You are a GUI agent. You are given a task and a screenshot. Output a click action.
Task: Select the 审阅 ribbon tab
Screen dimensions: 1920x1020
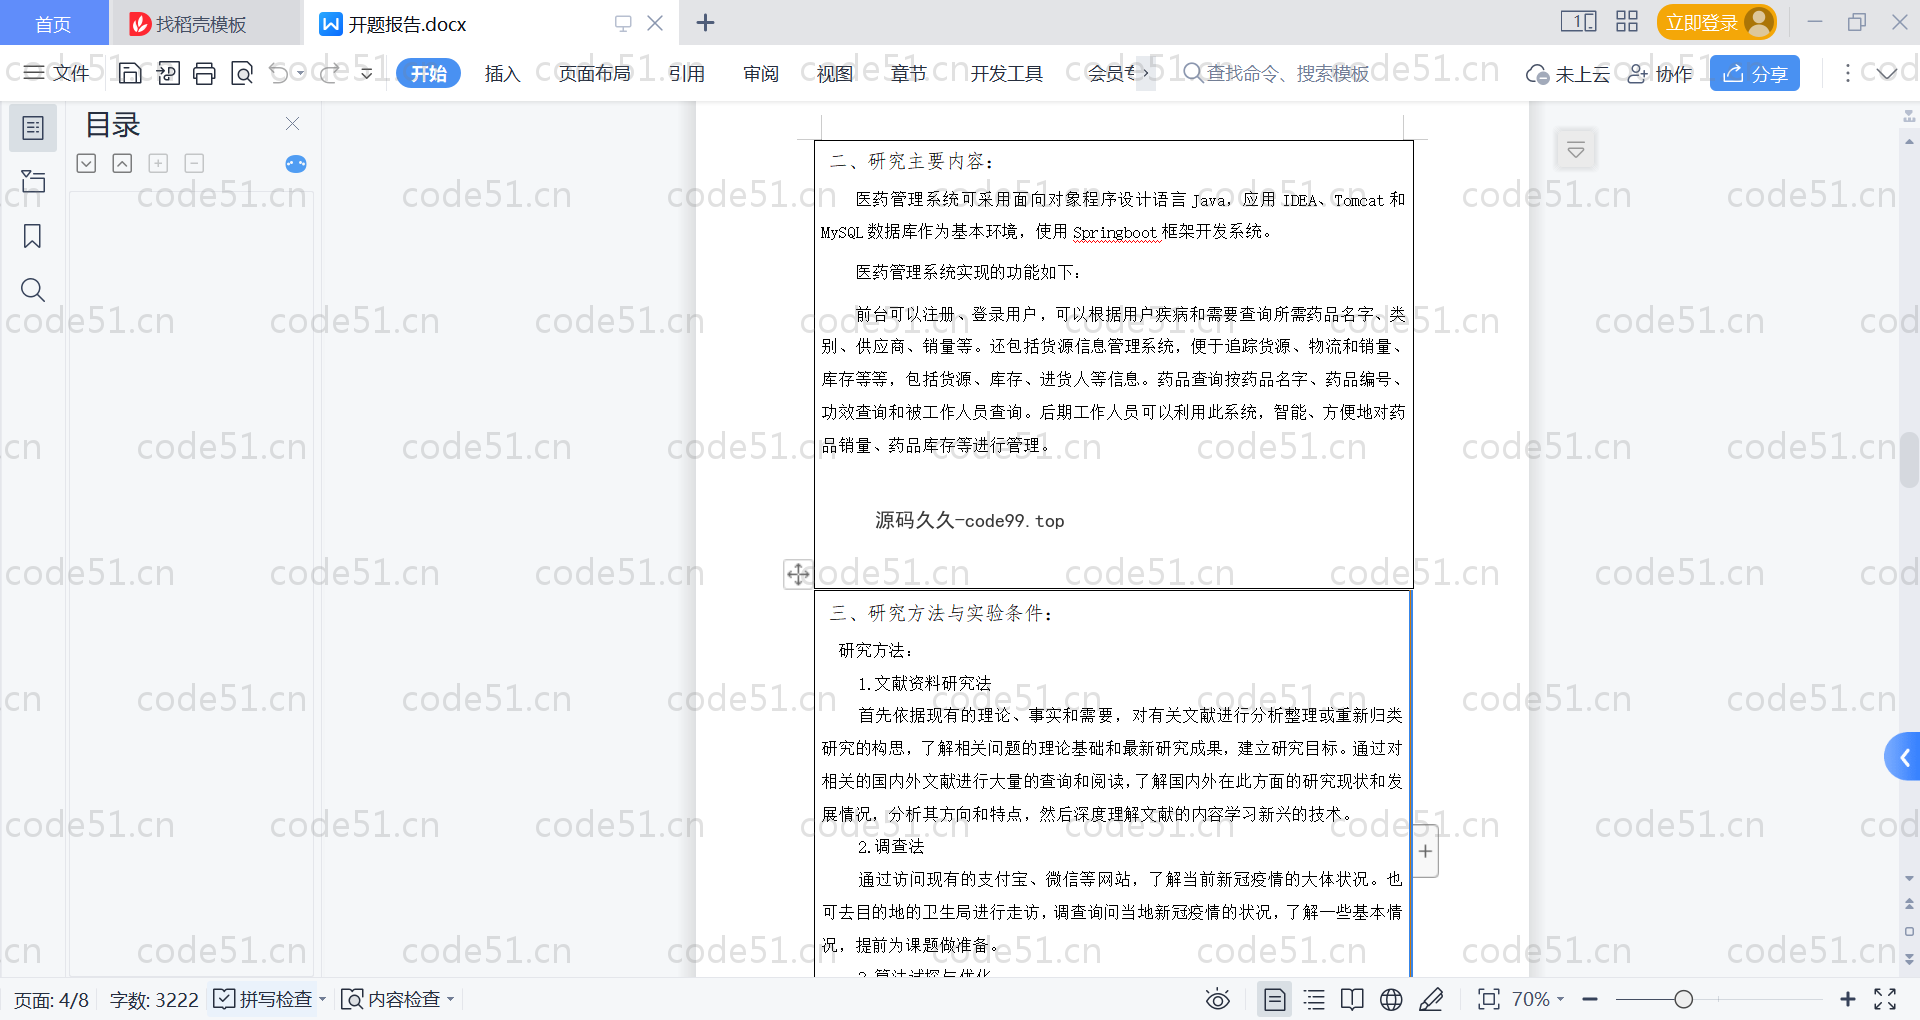[761, 73]
